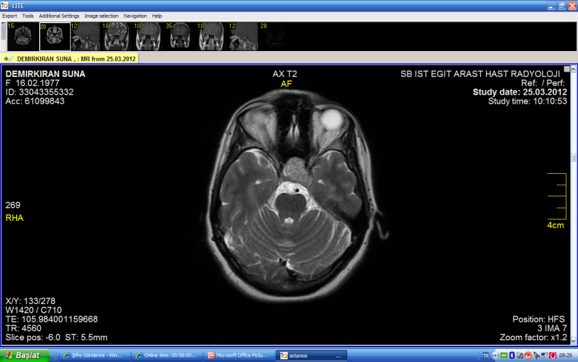Click the up arrow of the image scrollbar
Screen dimensions: 578x362
pos(574,69)
